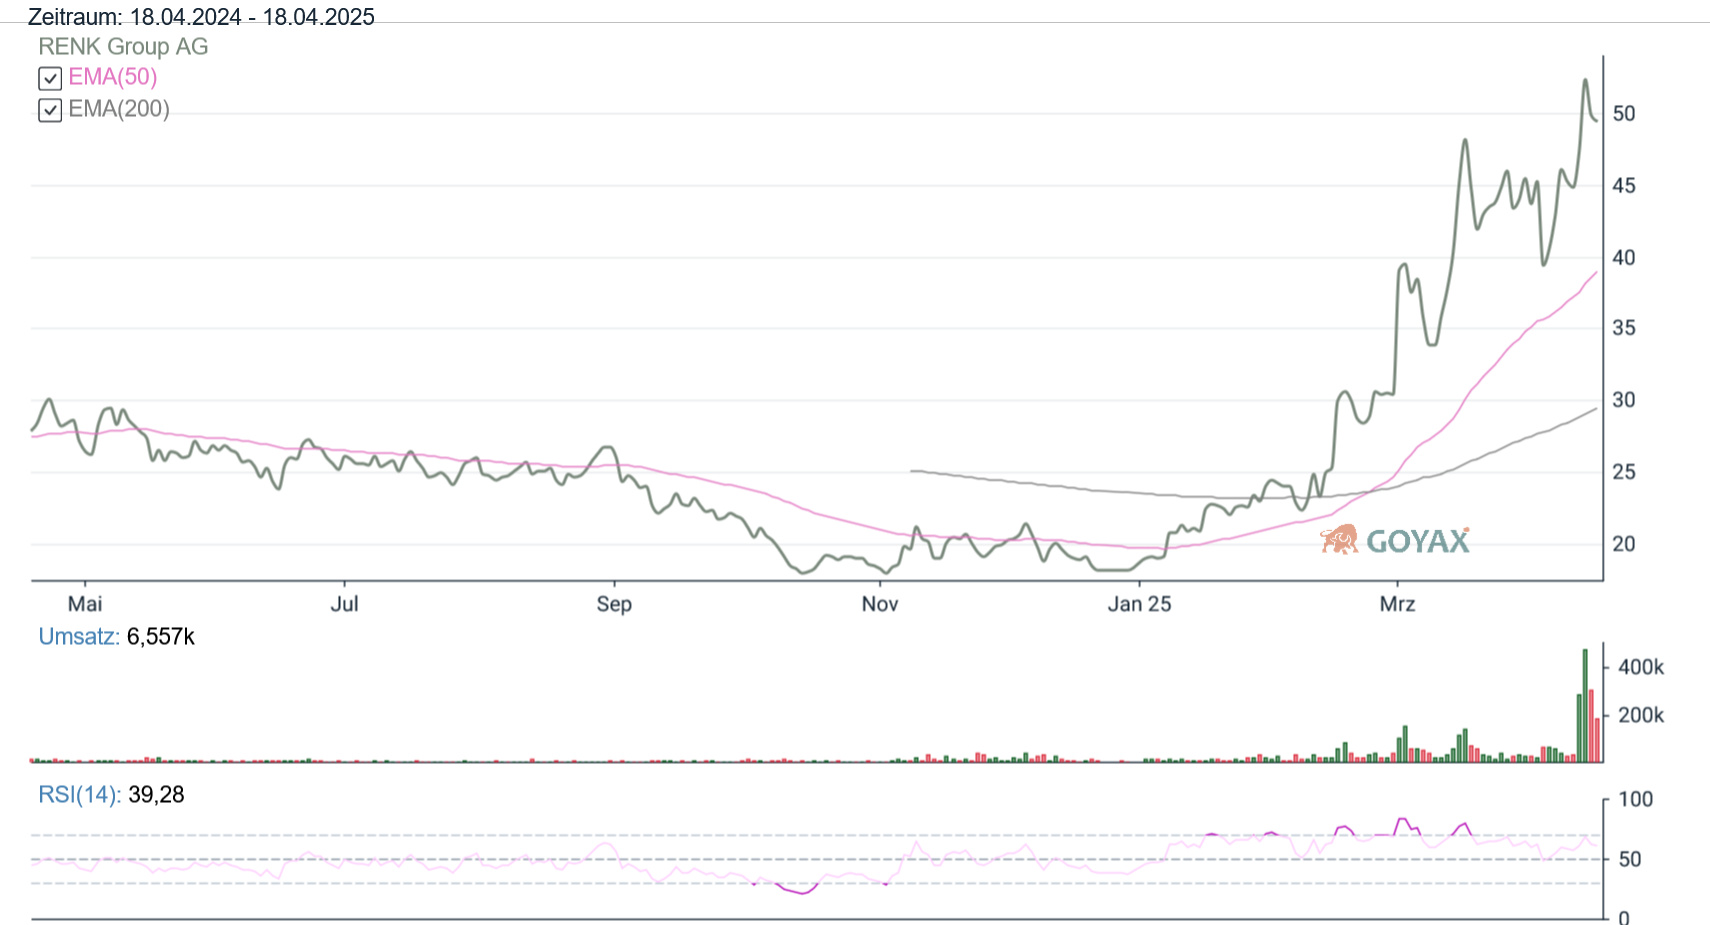Click the Mai x-axis label
The image size is (1710, 925).
[85, 604]
